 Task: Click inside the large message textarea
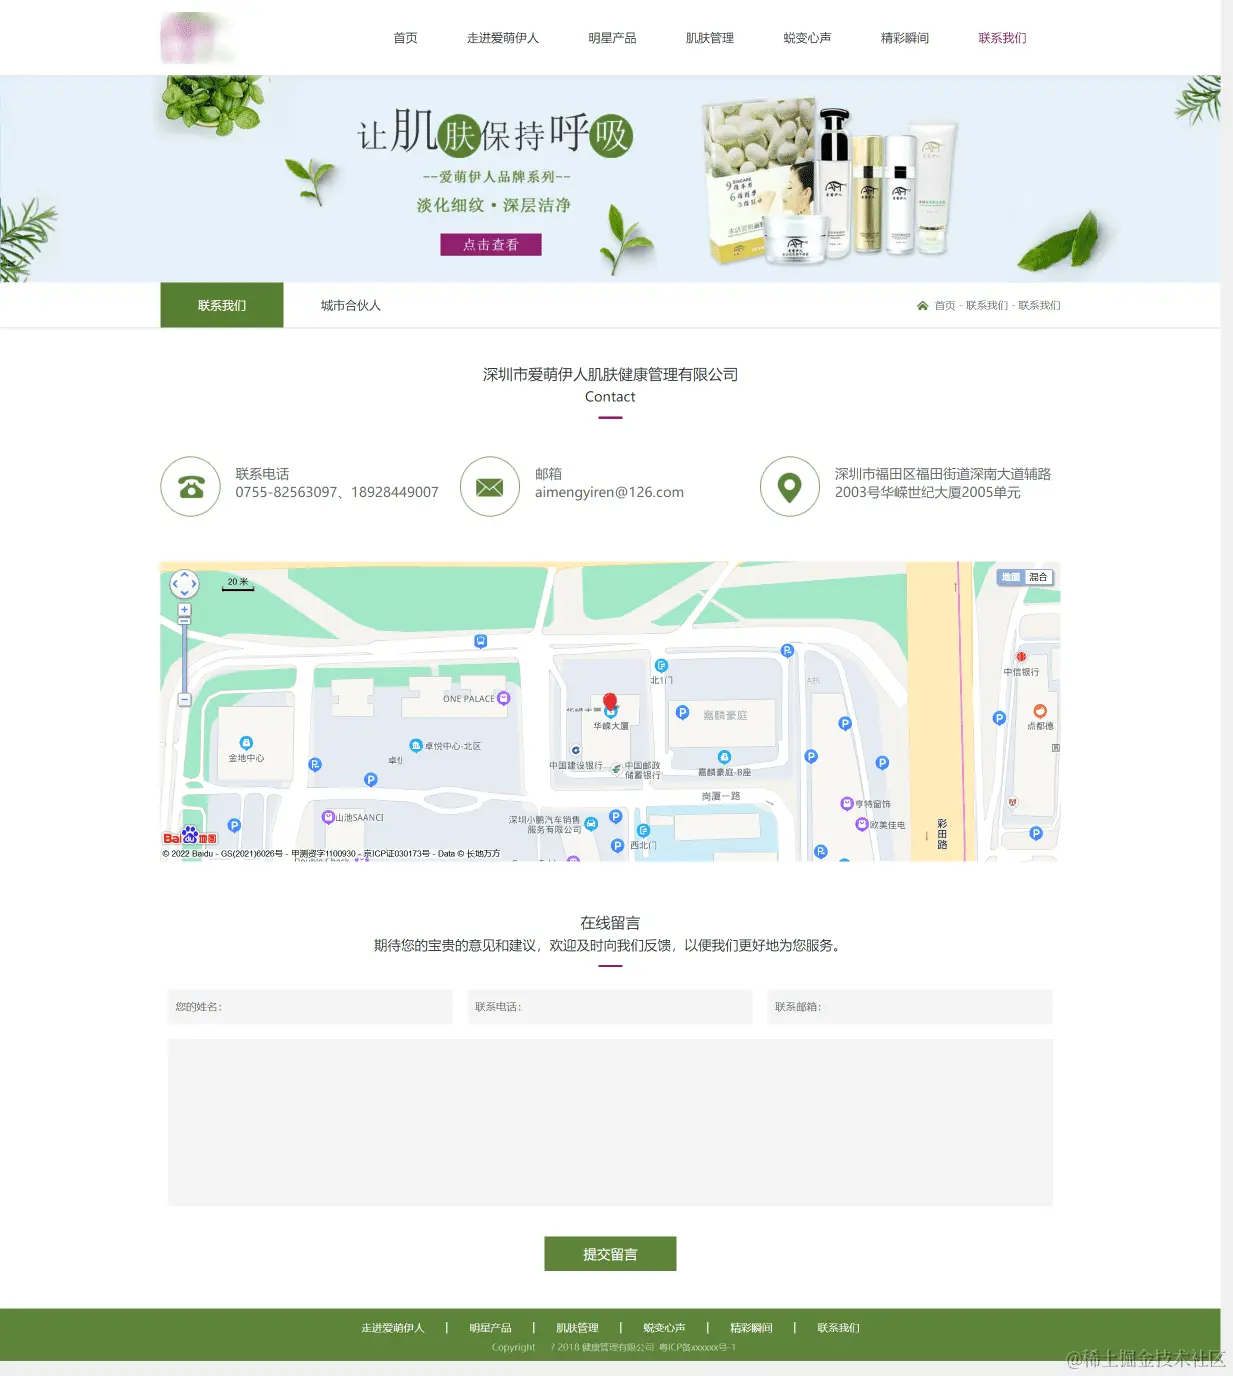point(610,1122)
